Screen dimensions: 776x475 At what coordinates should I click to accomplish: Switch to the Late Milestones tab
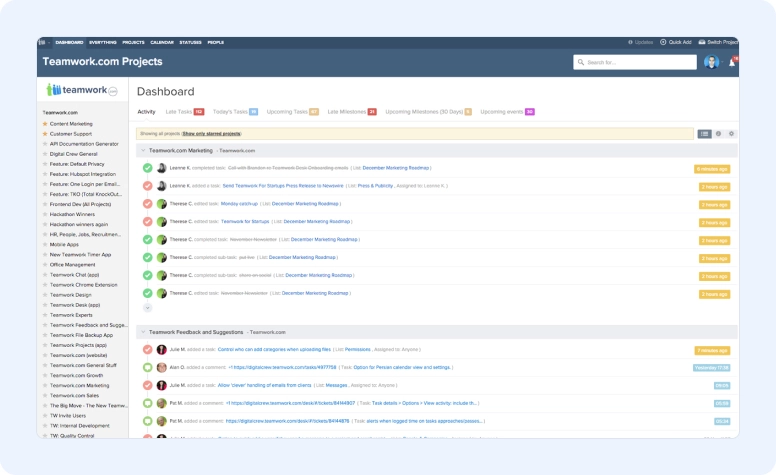352,112
